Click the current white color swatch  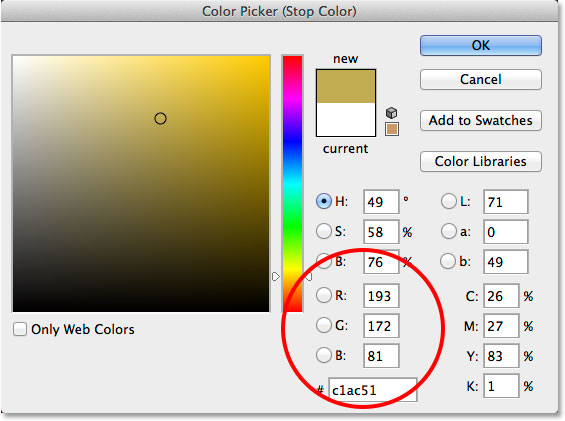click(x=346, y=120)
